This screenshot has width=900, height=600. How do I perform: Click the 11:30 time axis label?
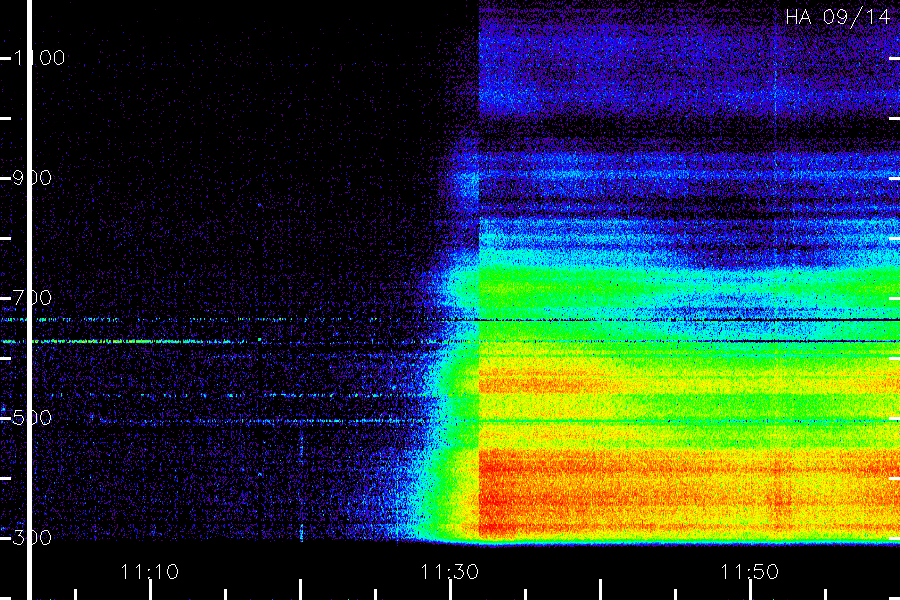point(449,572)
